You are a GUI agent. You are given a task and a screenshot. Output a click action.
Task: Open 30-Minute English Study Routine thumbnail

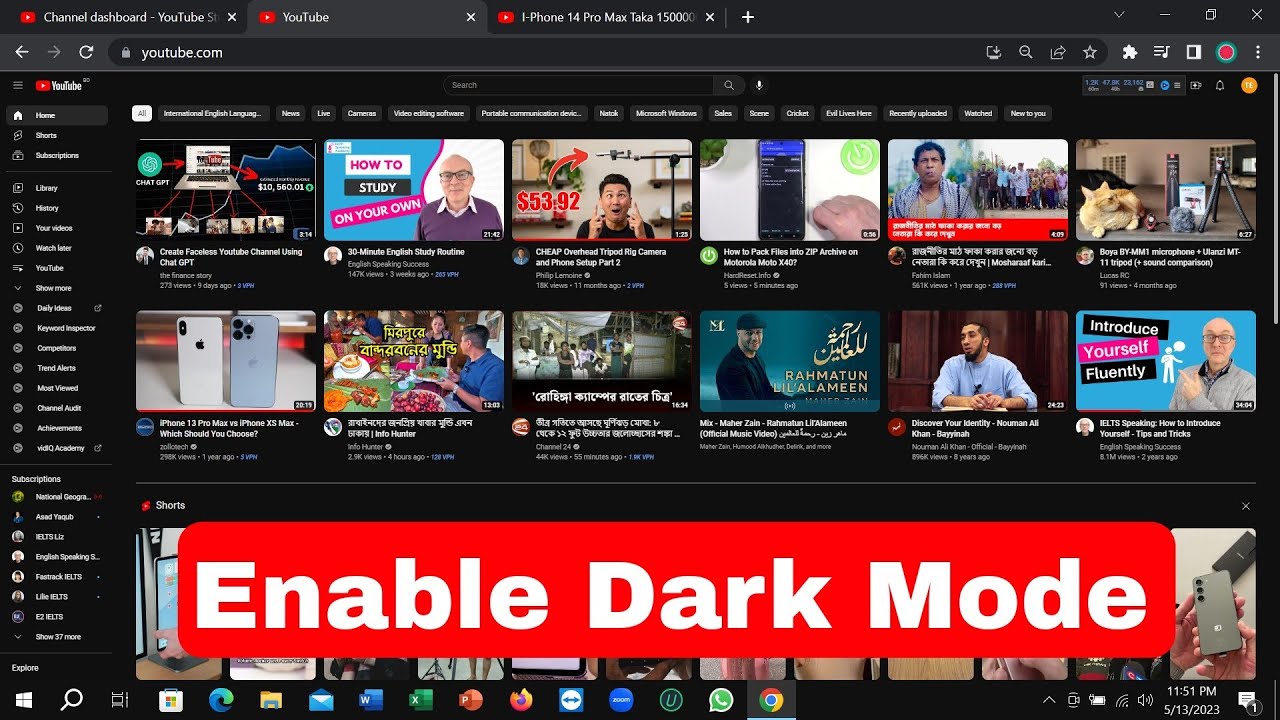(414, 190)
